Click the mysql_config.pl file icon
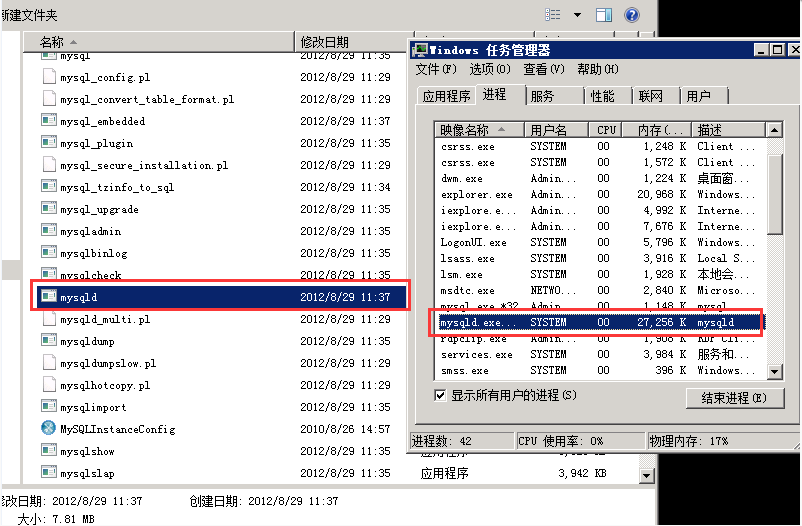 (x=48, y=77)
